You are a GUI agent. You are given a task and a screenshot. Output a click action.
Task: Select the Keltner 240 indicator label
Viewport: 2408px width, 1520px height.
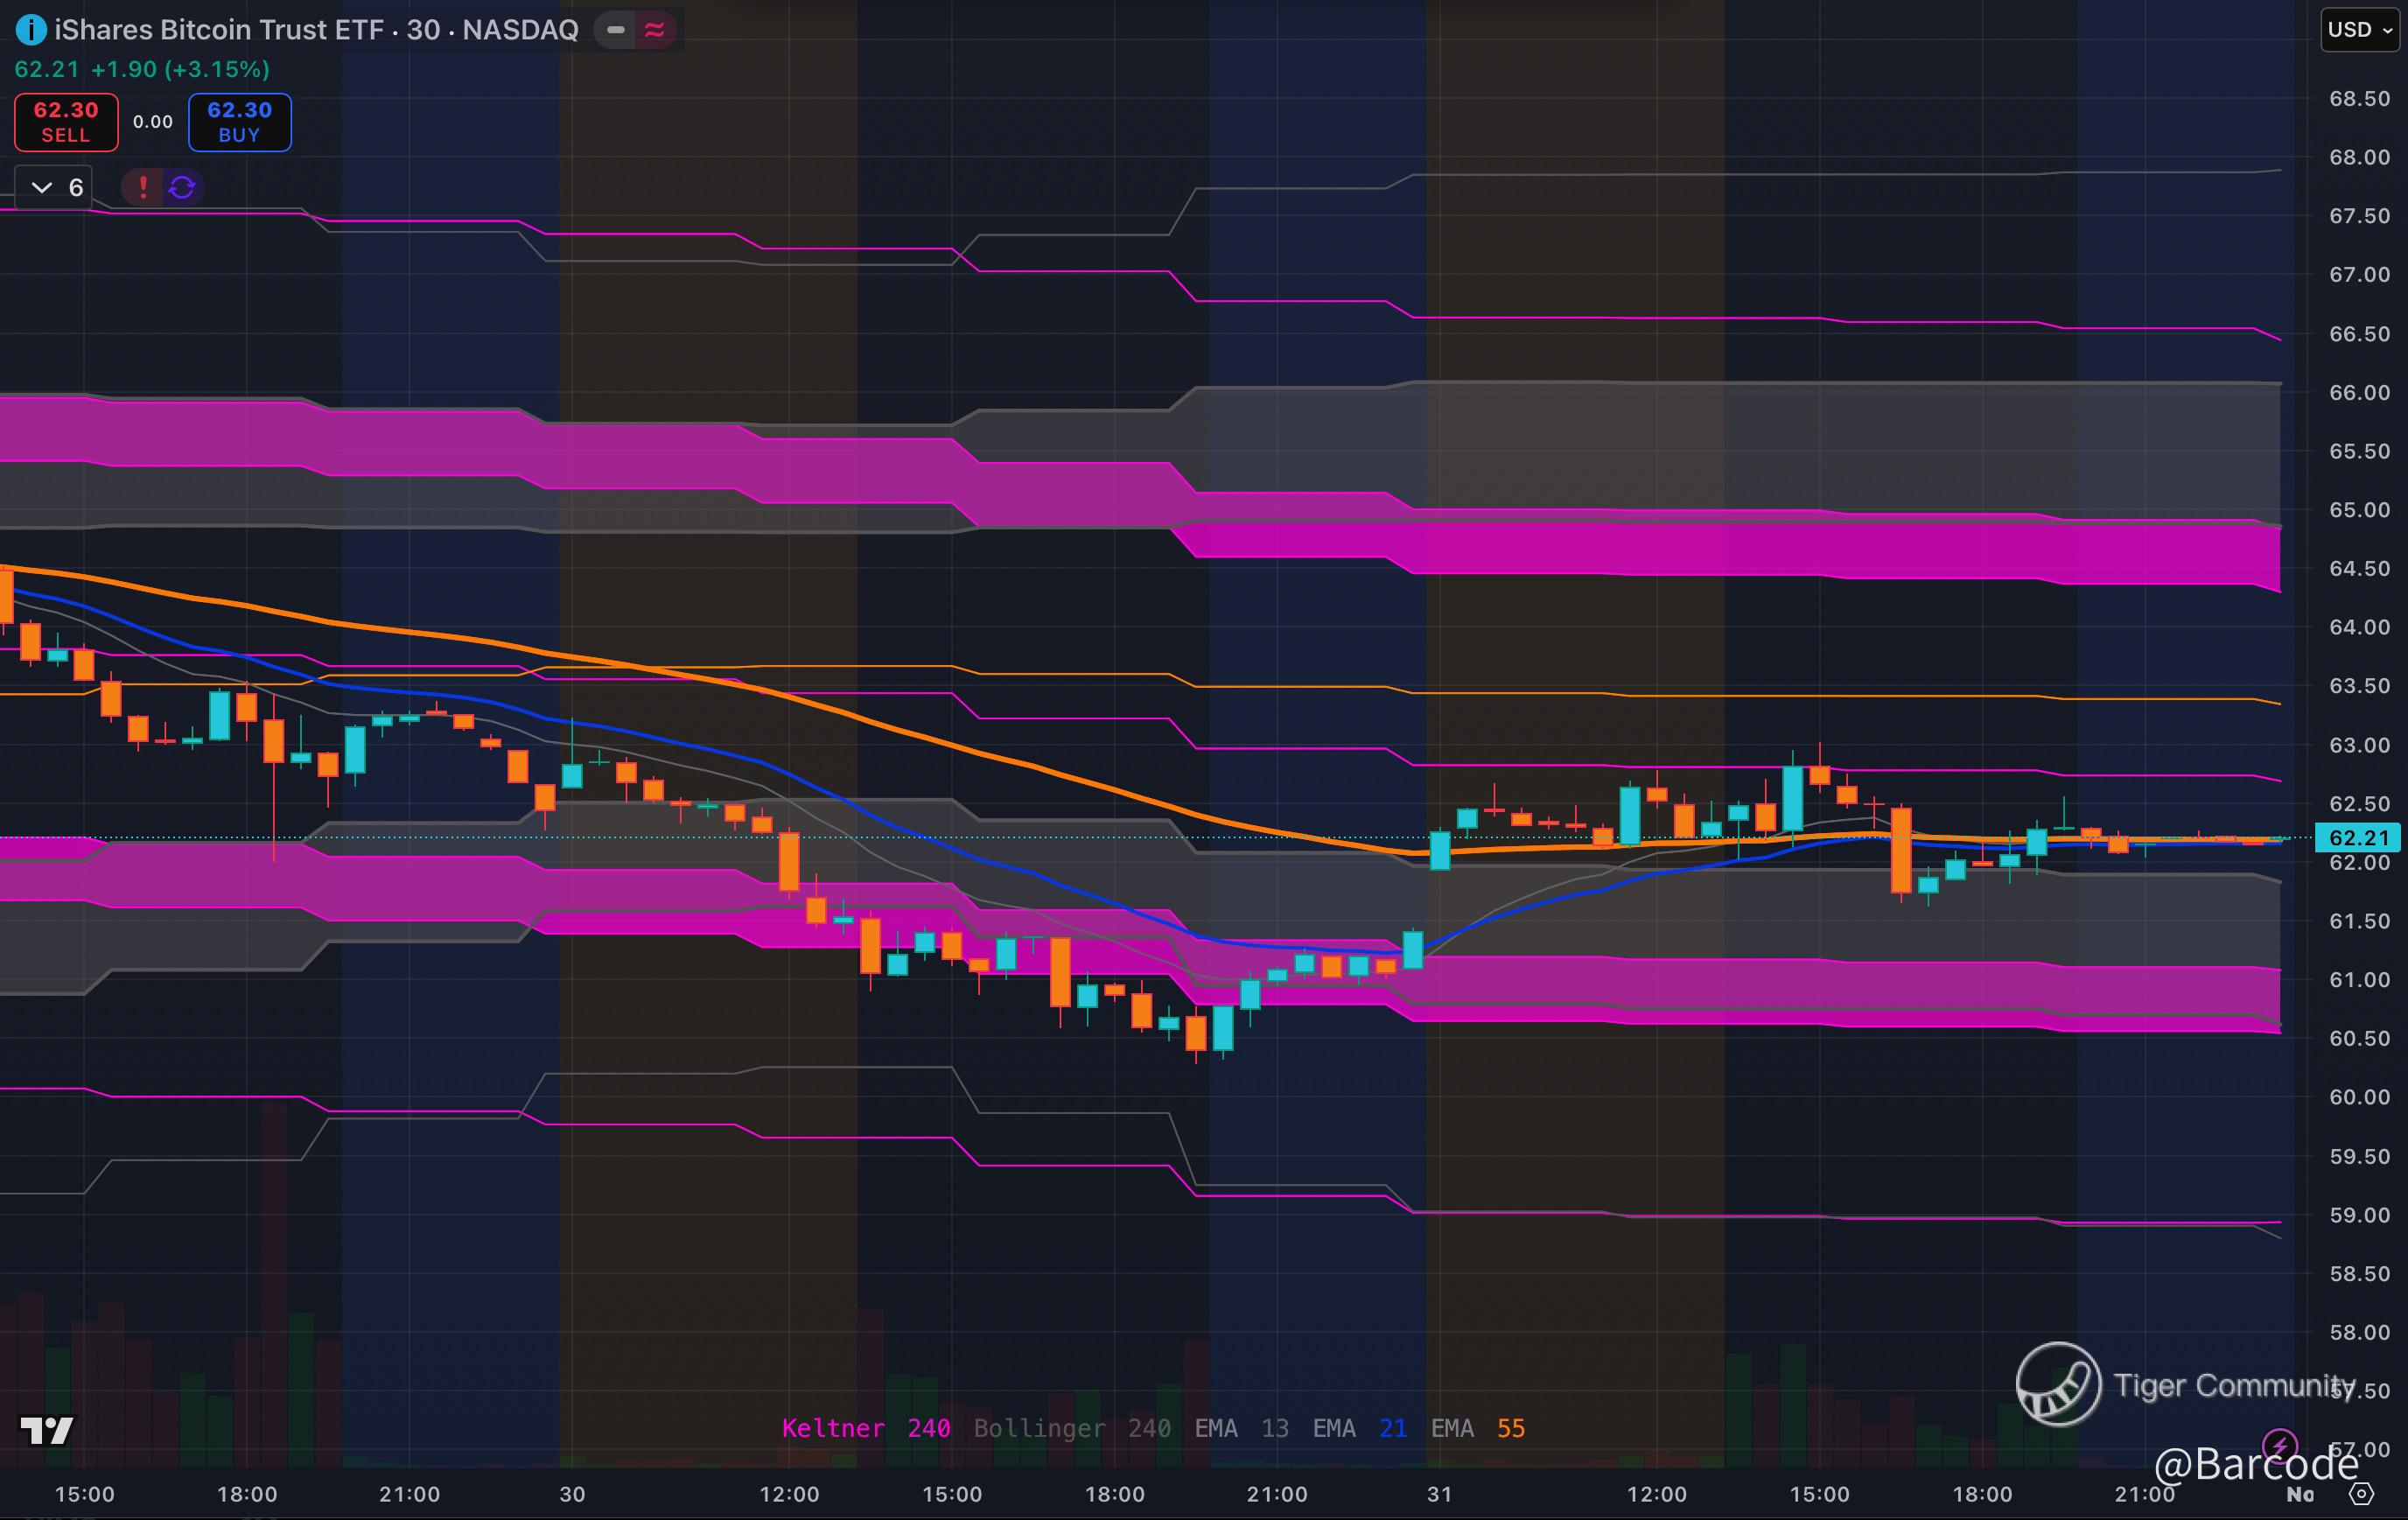coord(865,1428)
